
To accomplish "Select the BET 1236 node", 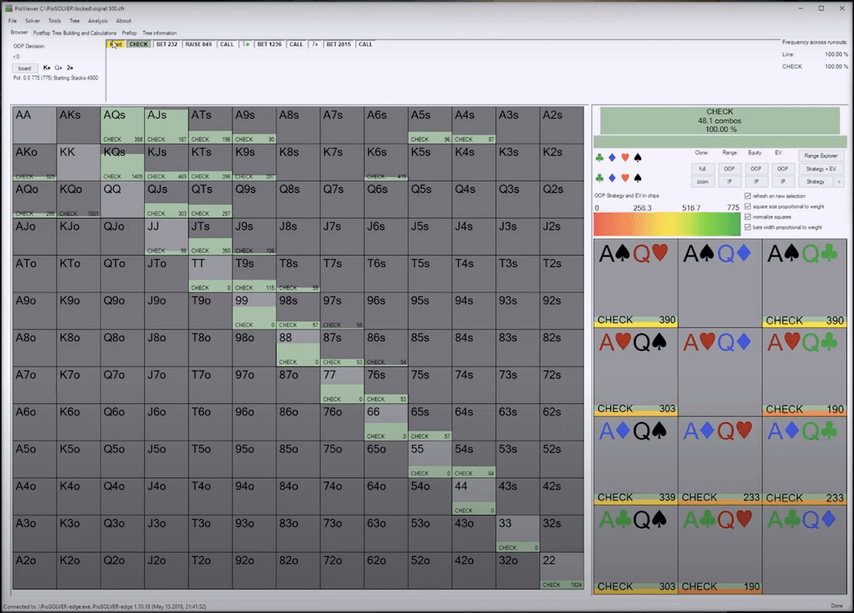I will click(x=270, y=44).
